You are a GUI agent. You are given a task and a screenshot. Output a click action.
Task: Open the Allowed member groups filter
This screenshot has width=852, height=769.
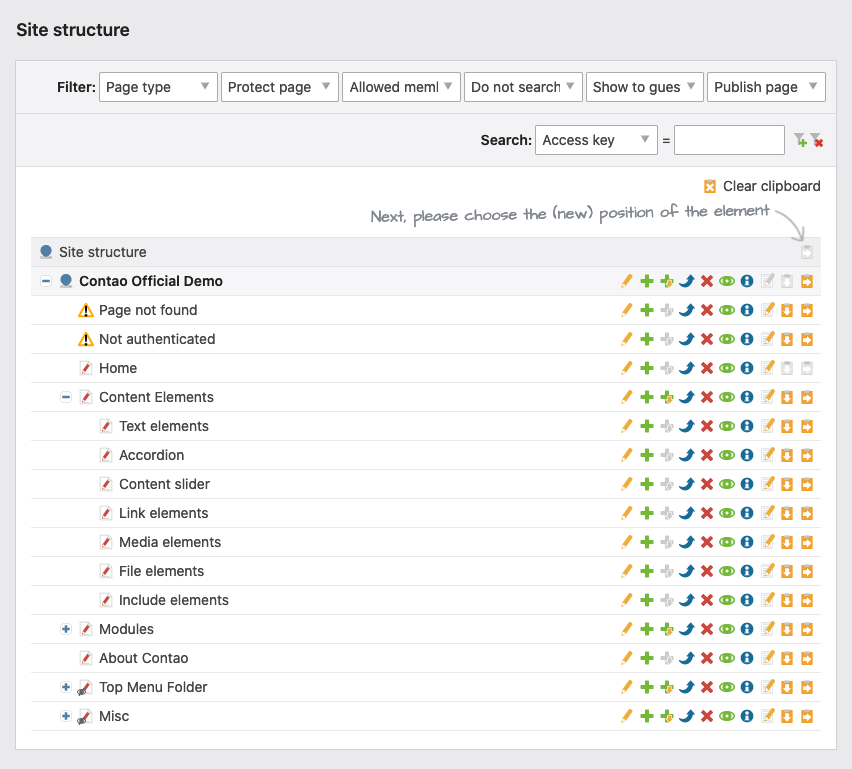402,87
